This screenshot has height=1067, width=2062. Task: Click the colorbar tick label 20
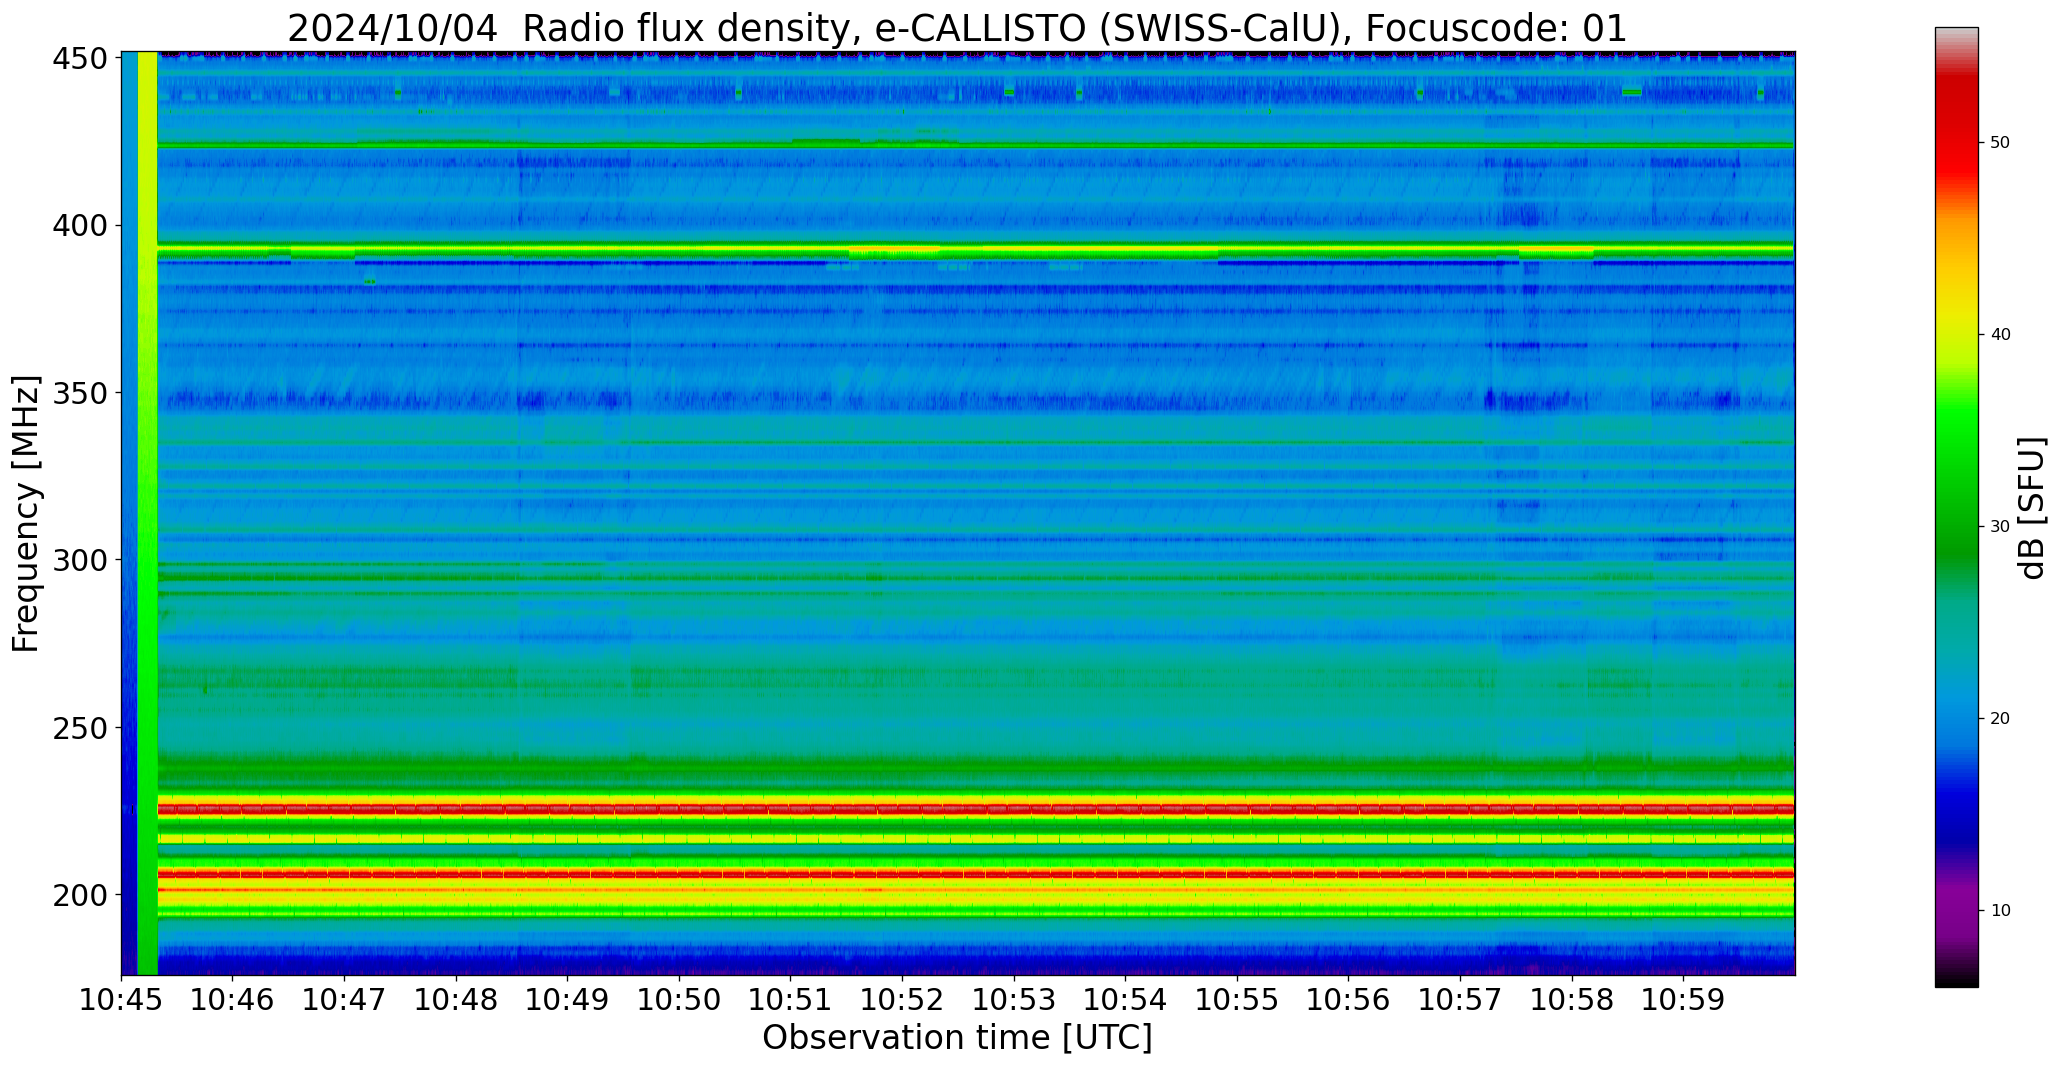pyautogui.click(x=2000, y=719)
